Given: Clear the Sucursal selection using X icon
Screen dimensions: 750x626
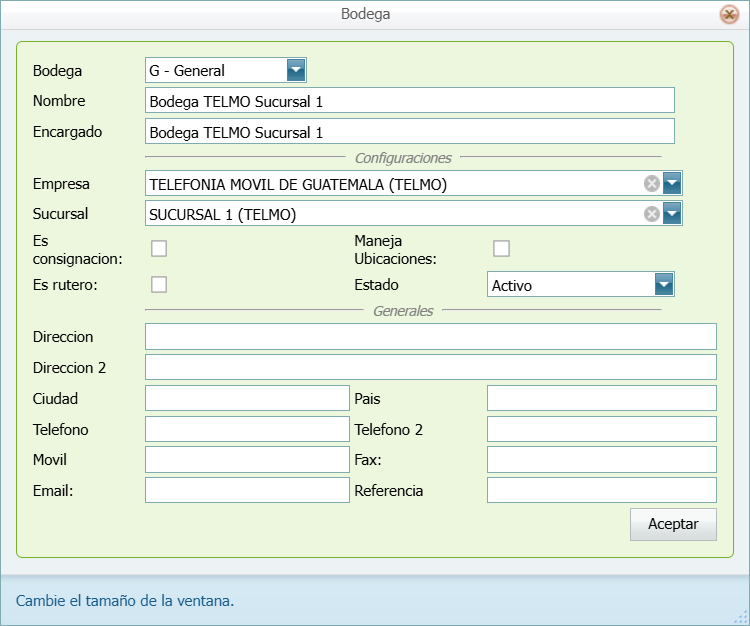Looking at the screenshot, I should pyautogui.click(x=651, y=214).
